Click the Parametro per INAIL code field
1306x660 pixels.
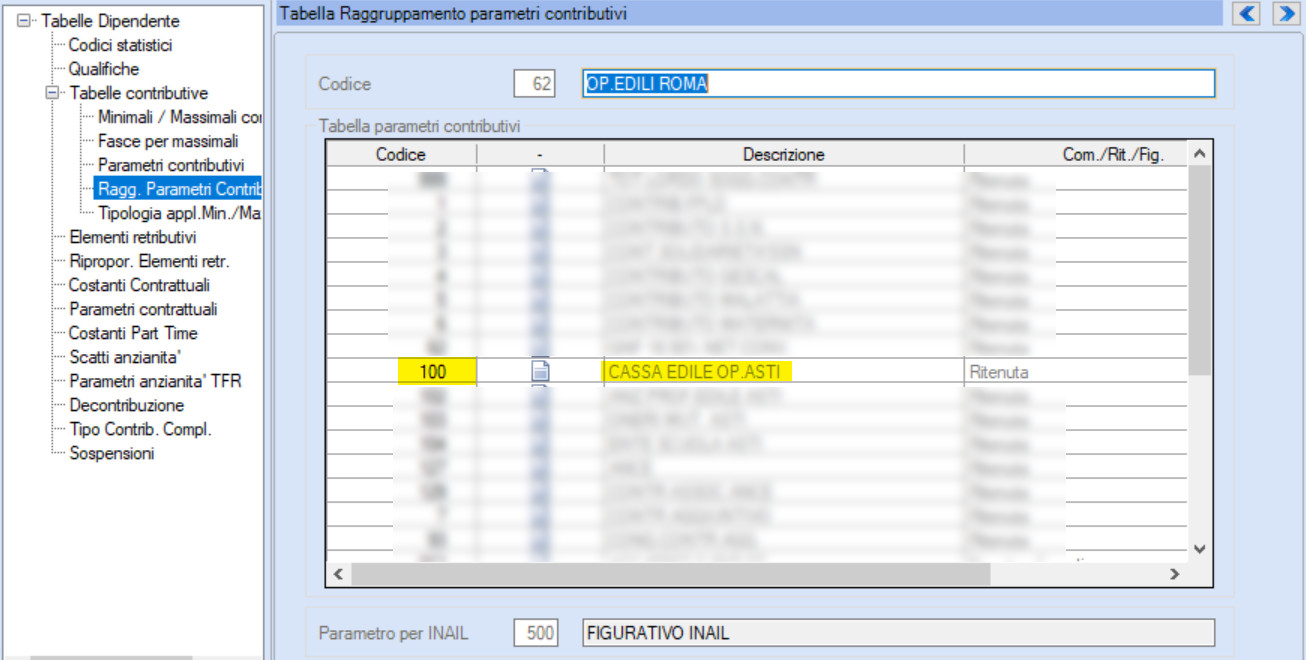[535, 633]
